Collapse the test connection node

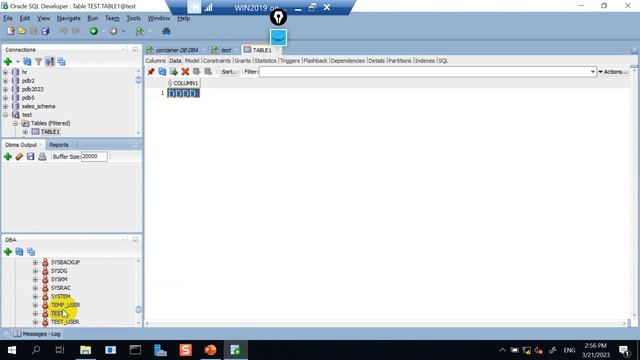tap(5, 115)
